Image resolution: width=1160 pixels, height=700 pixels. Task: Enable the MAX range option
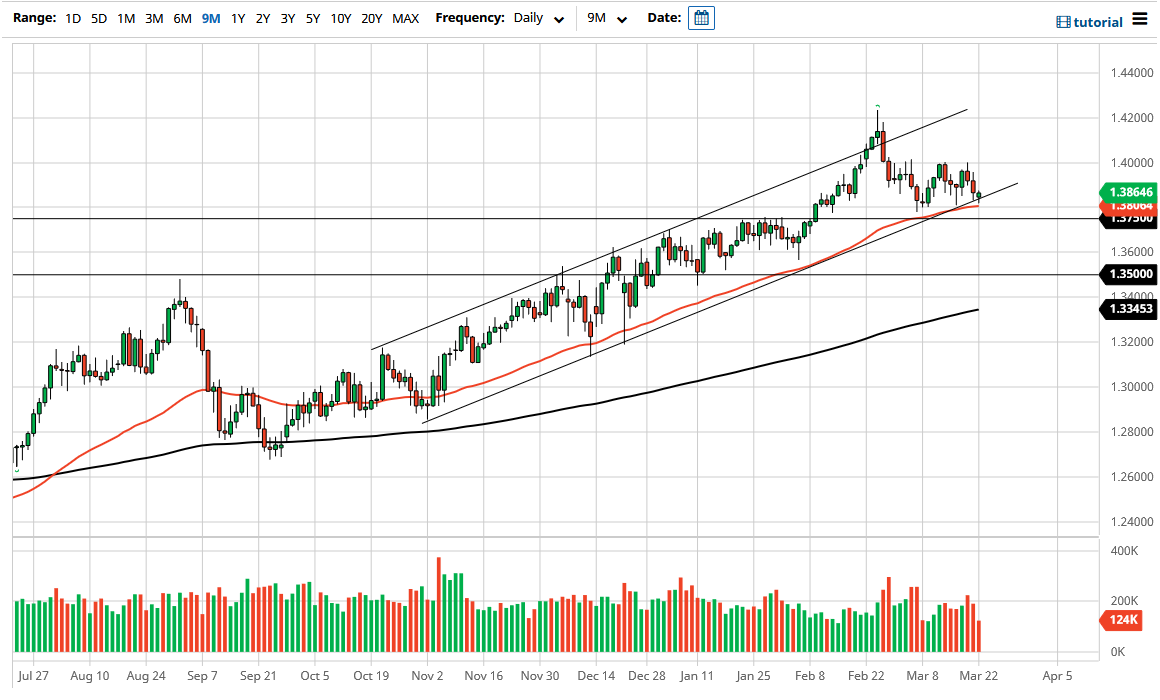point(405,18)
